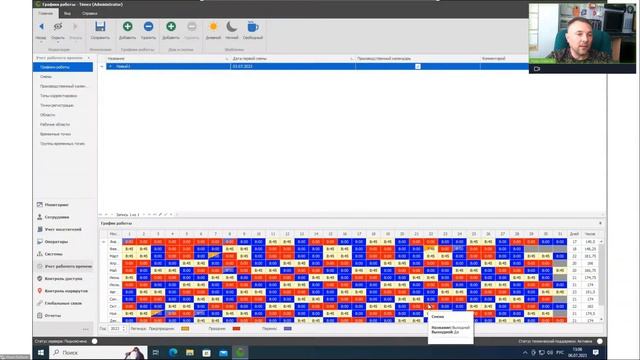Expand the Новый1 schedule row plus sign
Screen dimensions: 640x360
(x=110, y=66)
